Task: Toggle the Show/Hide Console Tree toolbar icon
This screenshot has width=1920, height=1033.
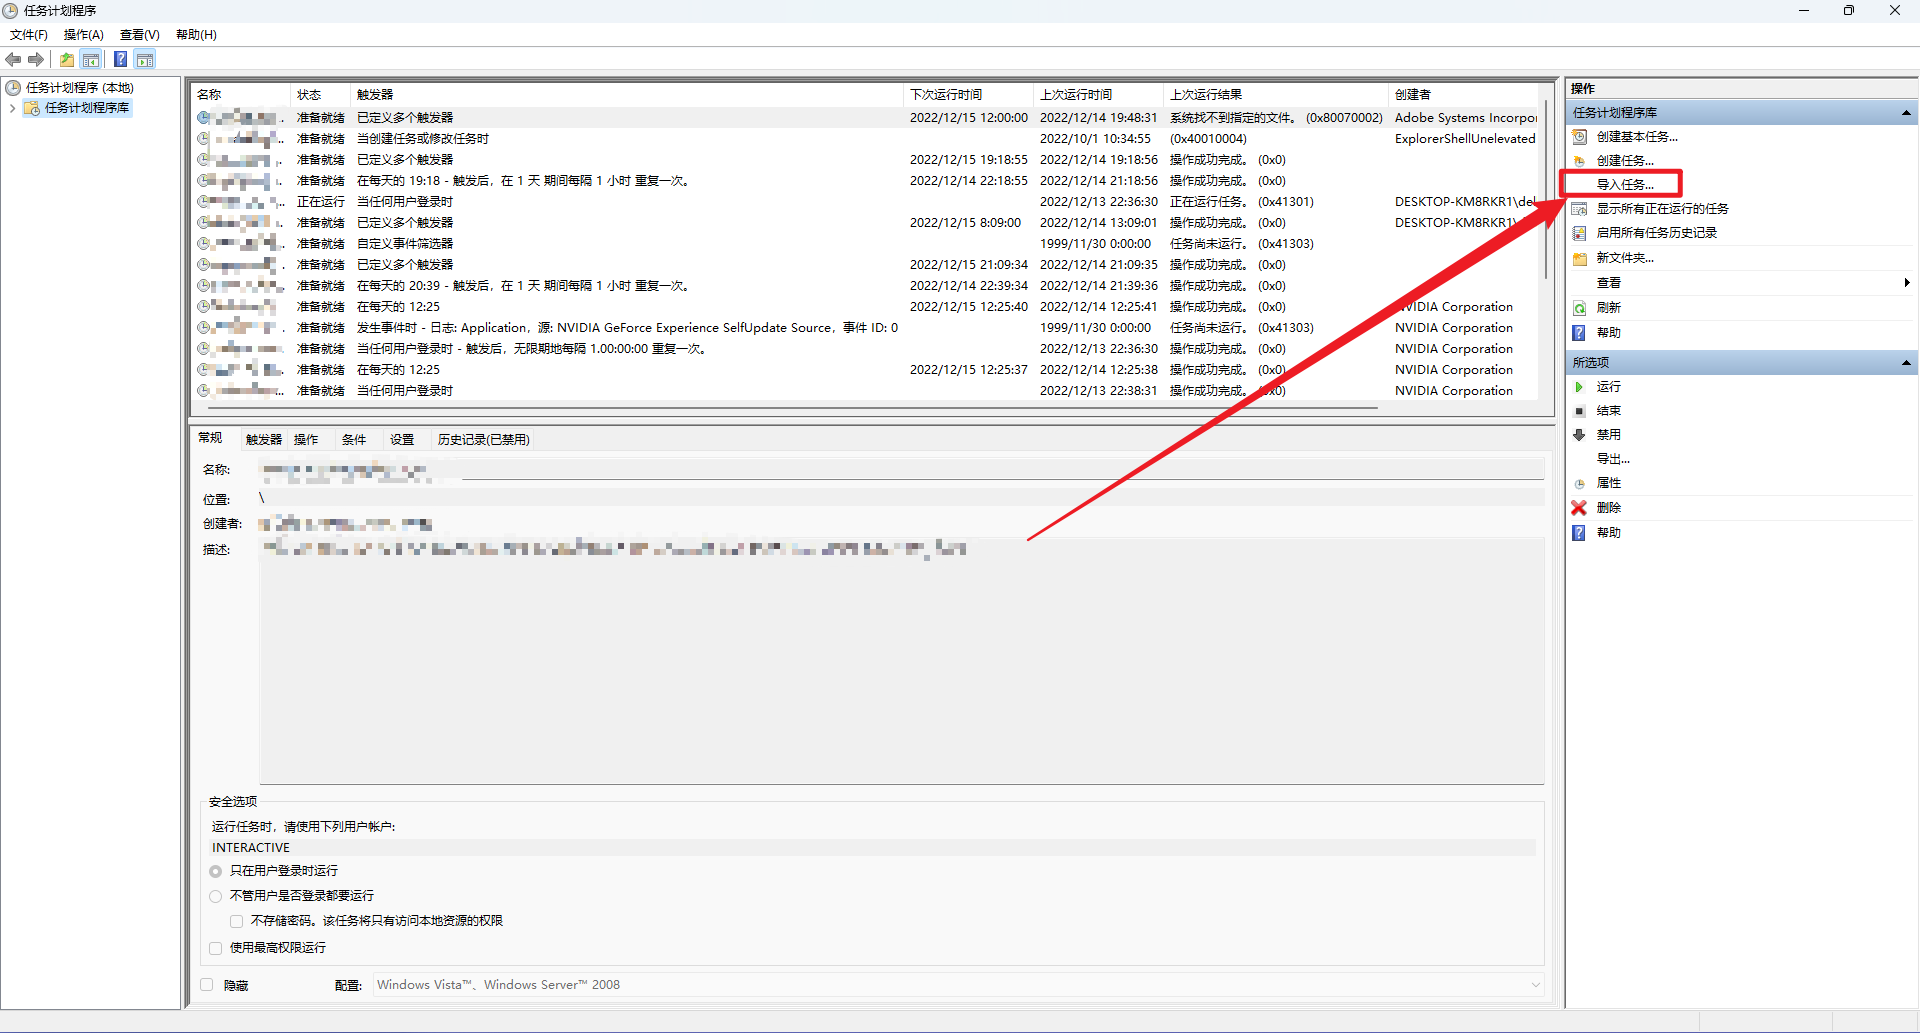Action: [x=91, y=59]
